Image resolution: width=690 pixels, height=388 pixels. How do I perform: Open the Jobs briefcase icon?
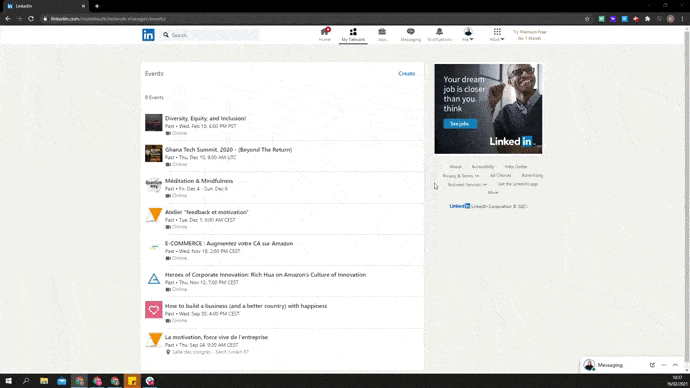pyautogui.click(x=382, y=35)
